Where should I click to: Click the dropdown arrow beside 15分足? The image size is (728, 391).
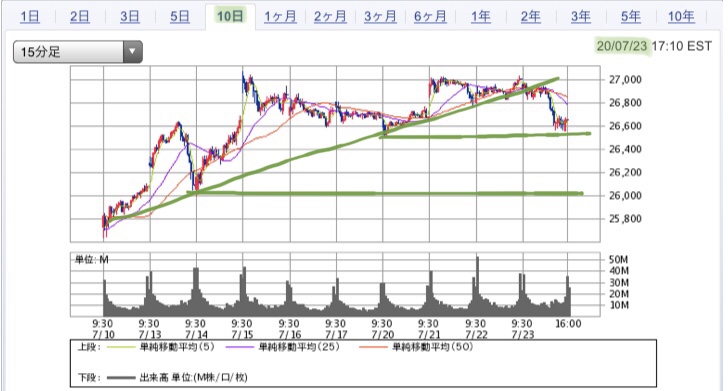(x=132, y=52)
